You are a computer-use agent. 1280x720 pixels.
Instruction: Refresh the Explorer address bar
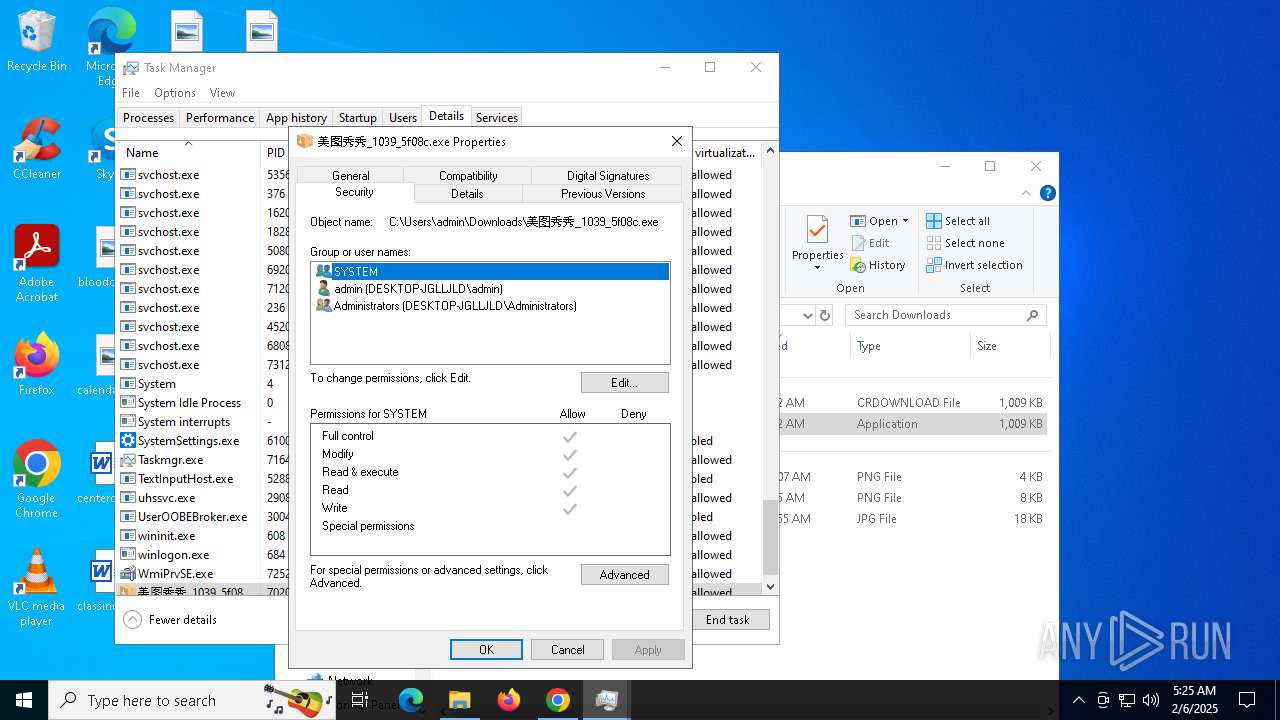click(x=825, y=315)
